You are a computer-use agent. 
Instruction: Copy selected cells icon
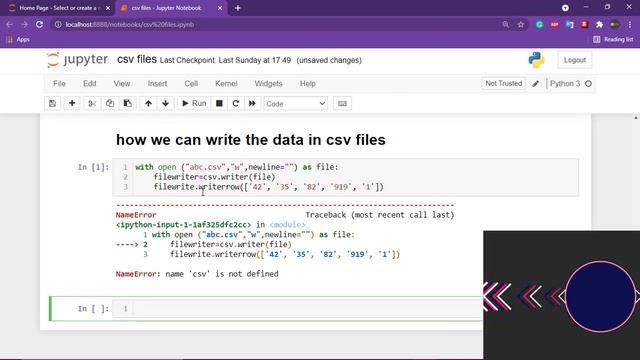coord(110,103)
